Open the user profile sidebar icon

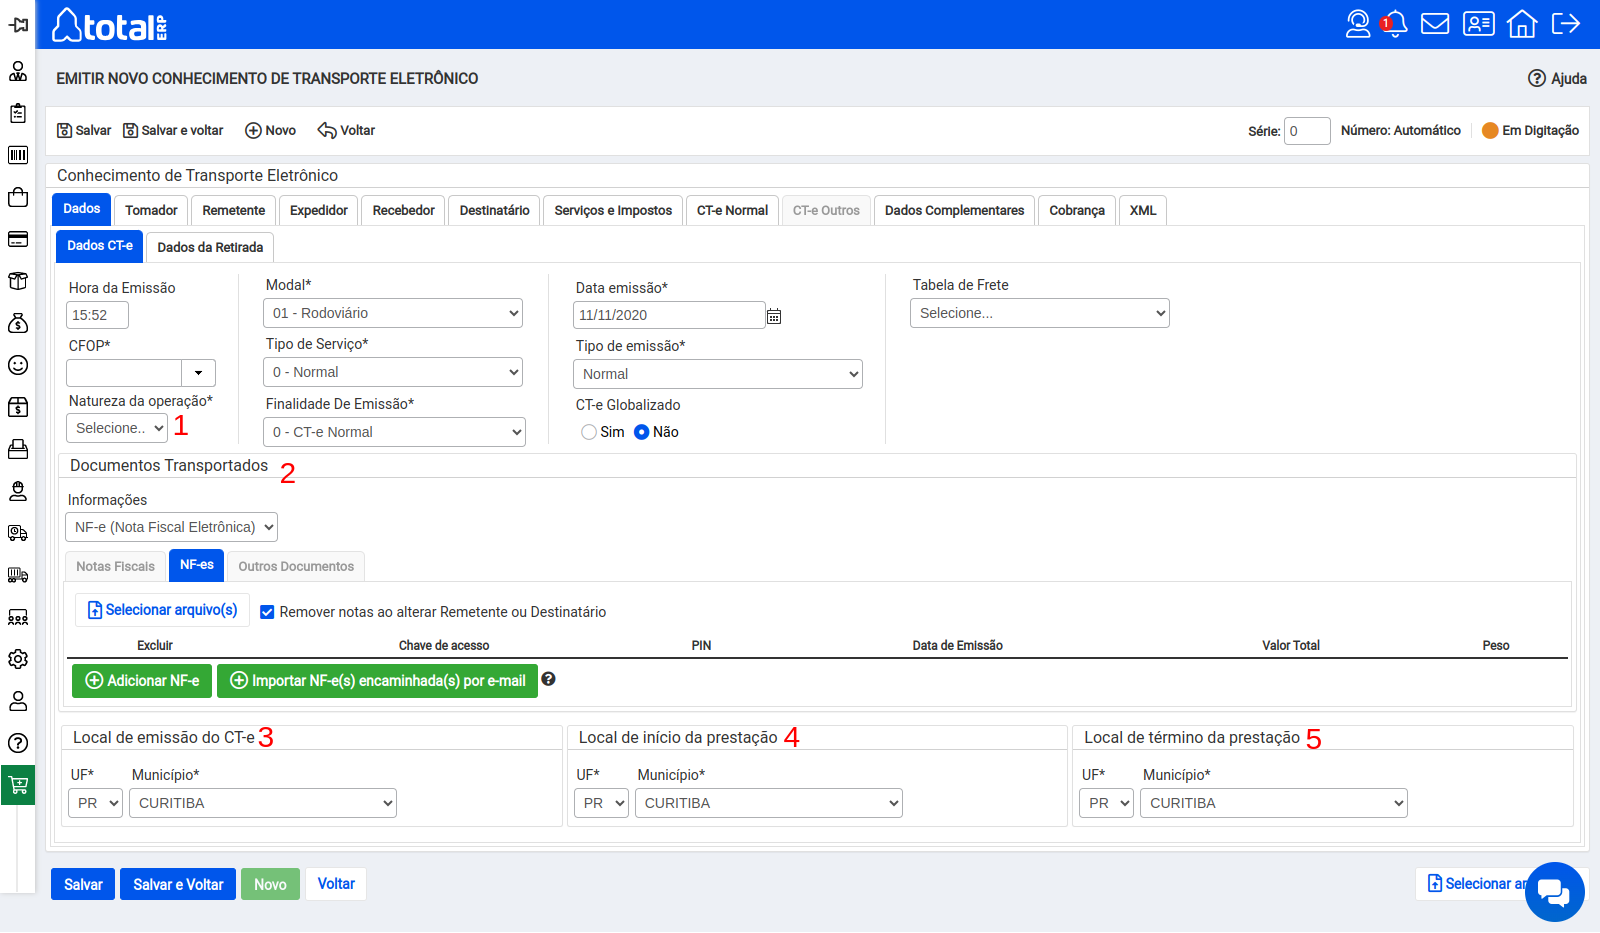[x=18, y=701]
